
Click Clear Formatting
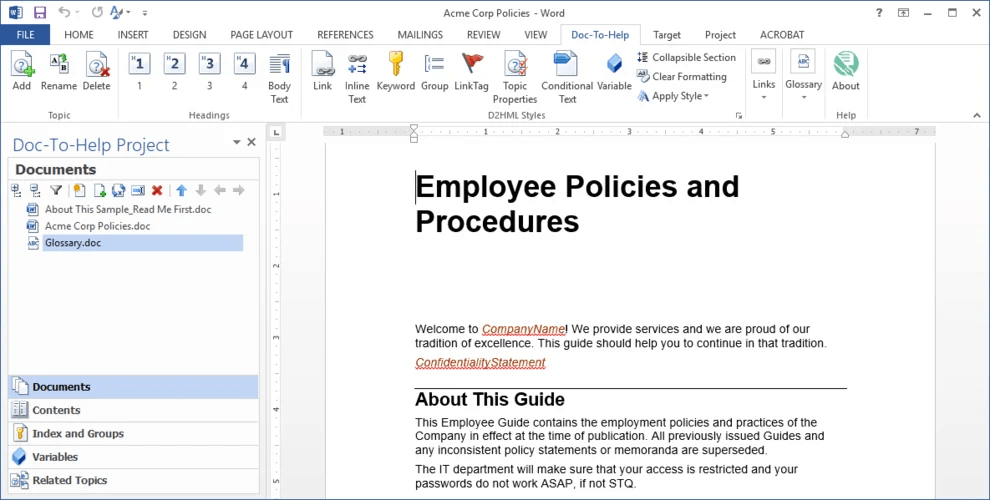click(x=682, y=76)
